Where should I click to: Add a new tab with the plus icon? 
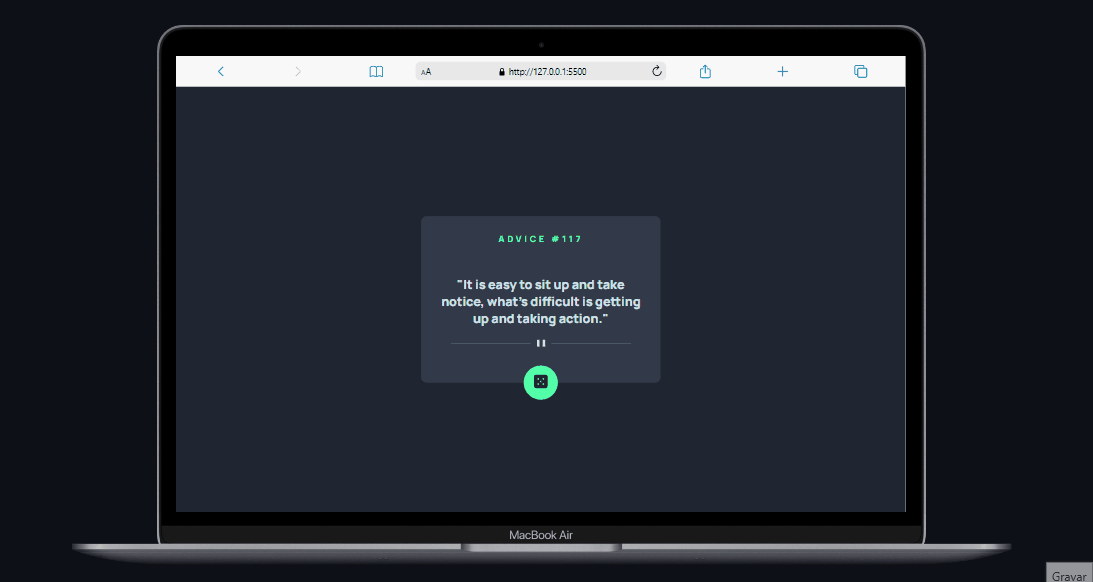point(783,71)
